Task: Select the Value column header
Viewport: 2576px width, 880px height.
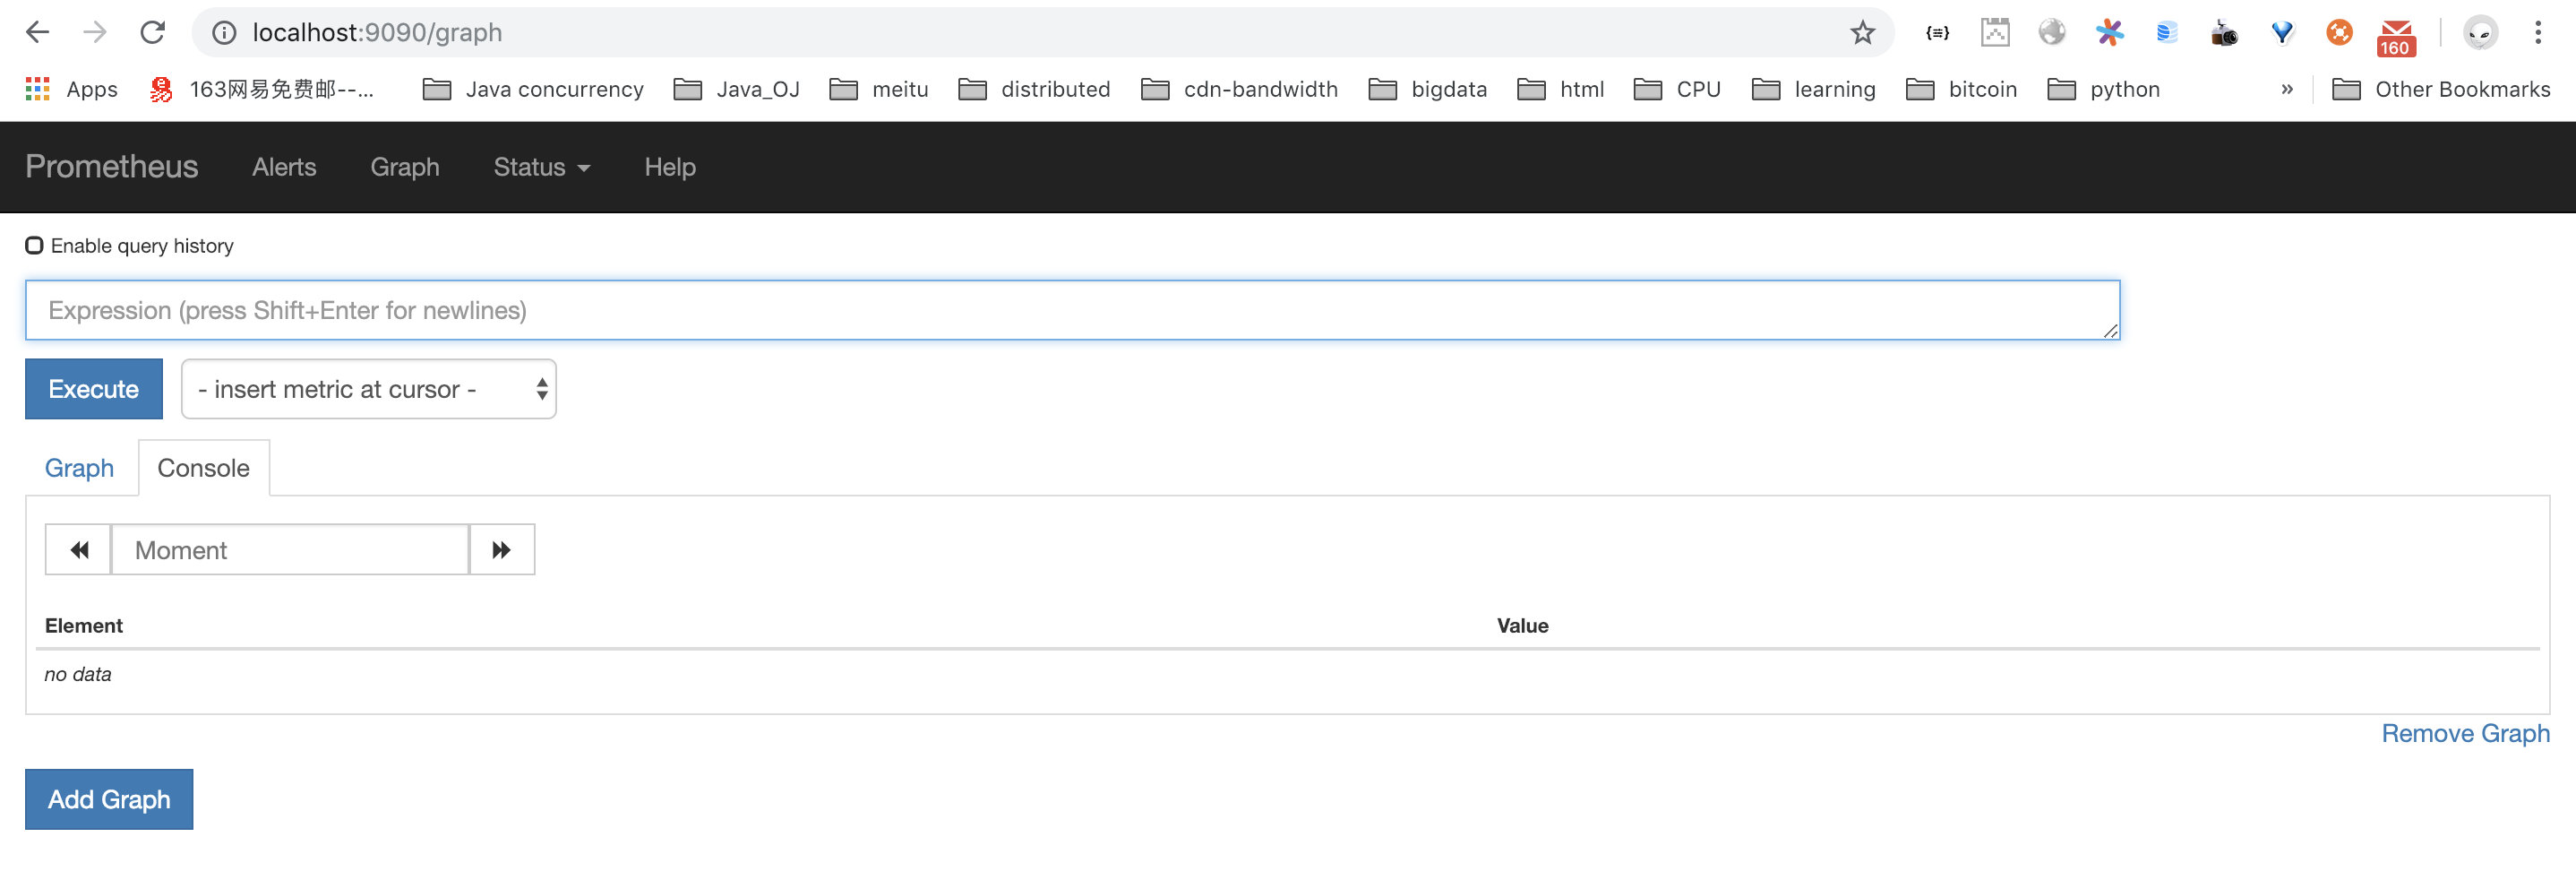Action: tap(1522, 626)
